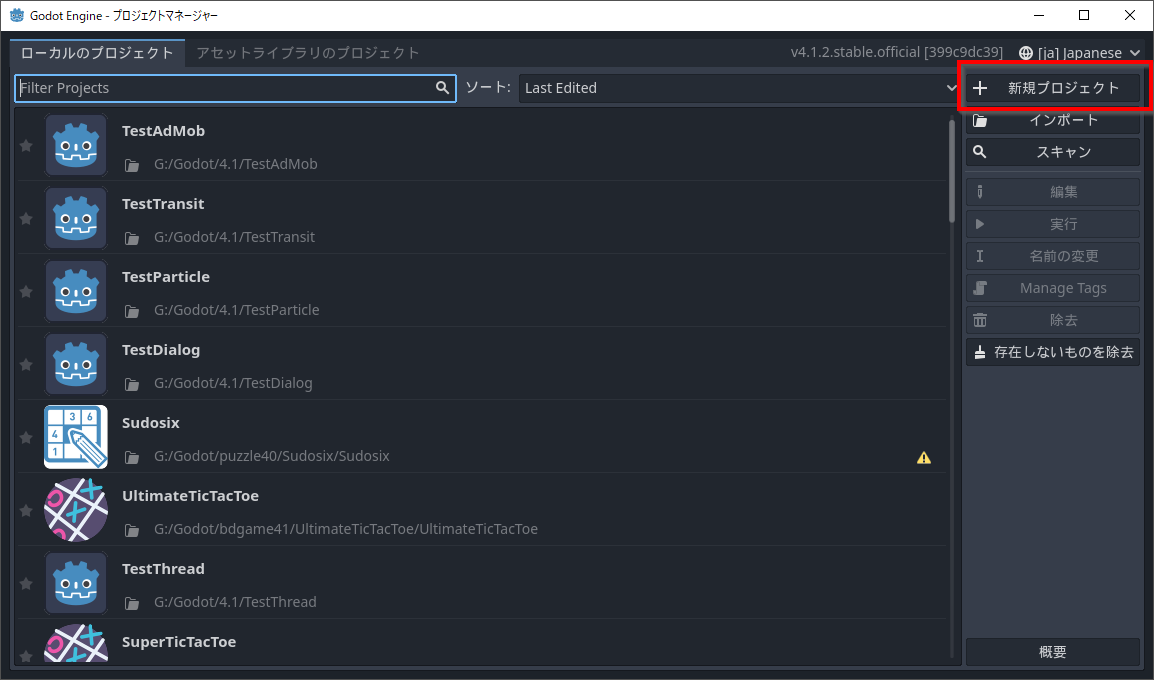Create a project with 新規プロジェクト

click(1053, 88)
